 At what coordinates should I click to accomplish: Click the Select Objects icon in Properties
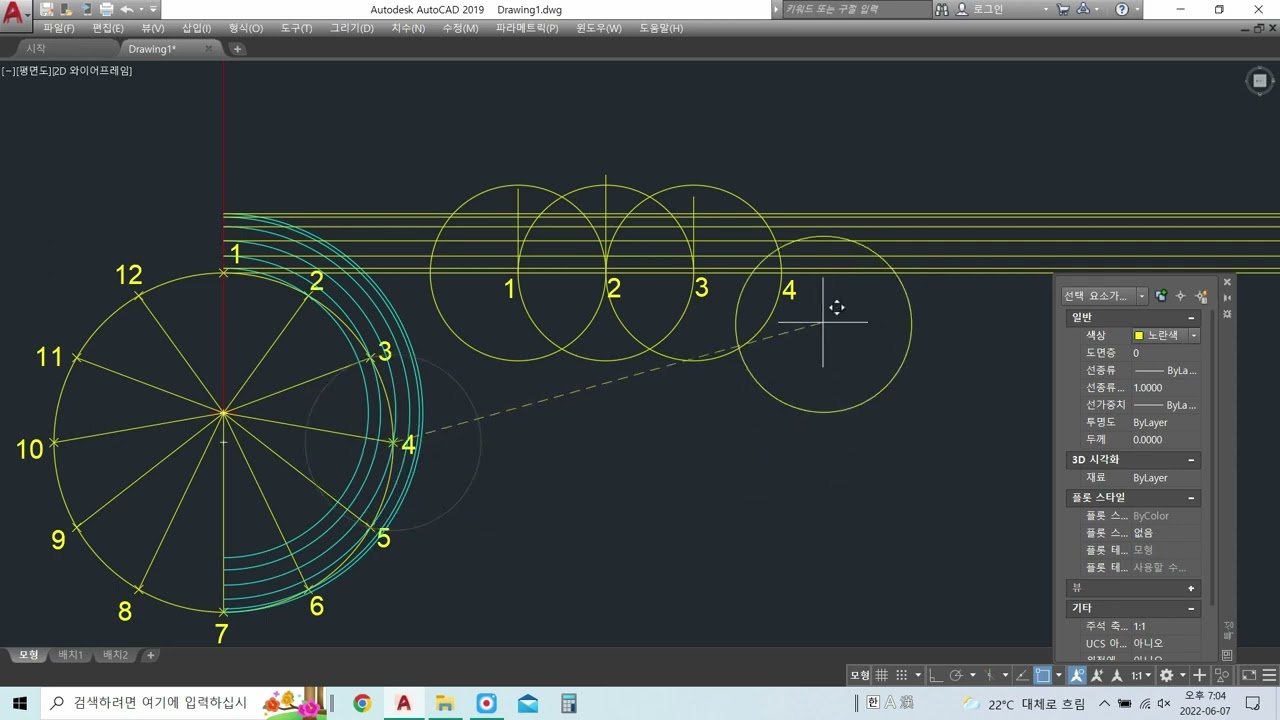tap(1181, 296)
